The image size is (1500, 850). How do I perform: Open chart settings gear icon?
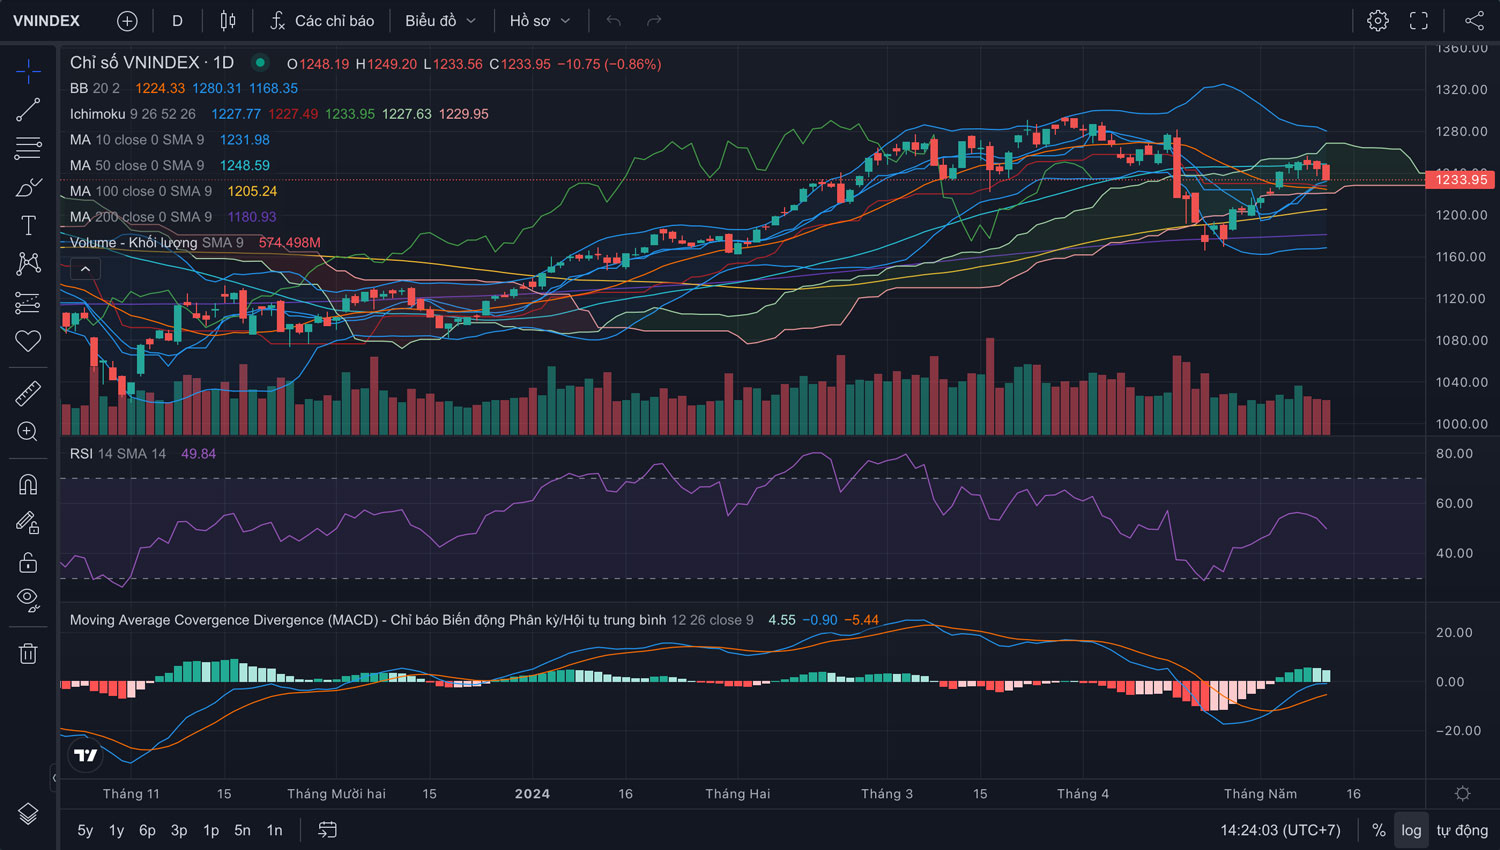point(1378,21)
